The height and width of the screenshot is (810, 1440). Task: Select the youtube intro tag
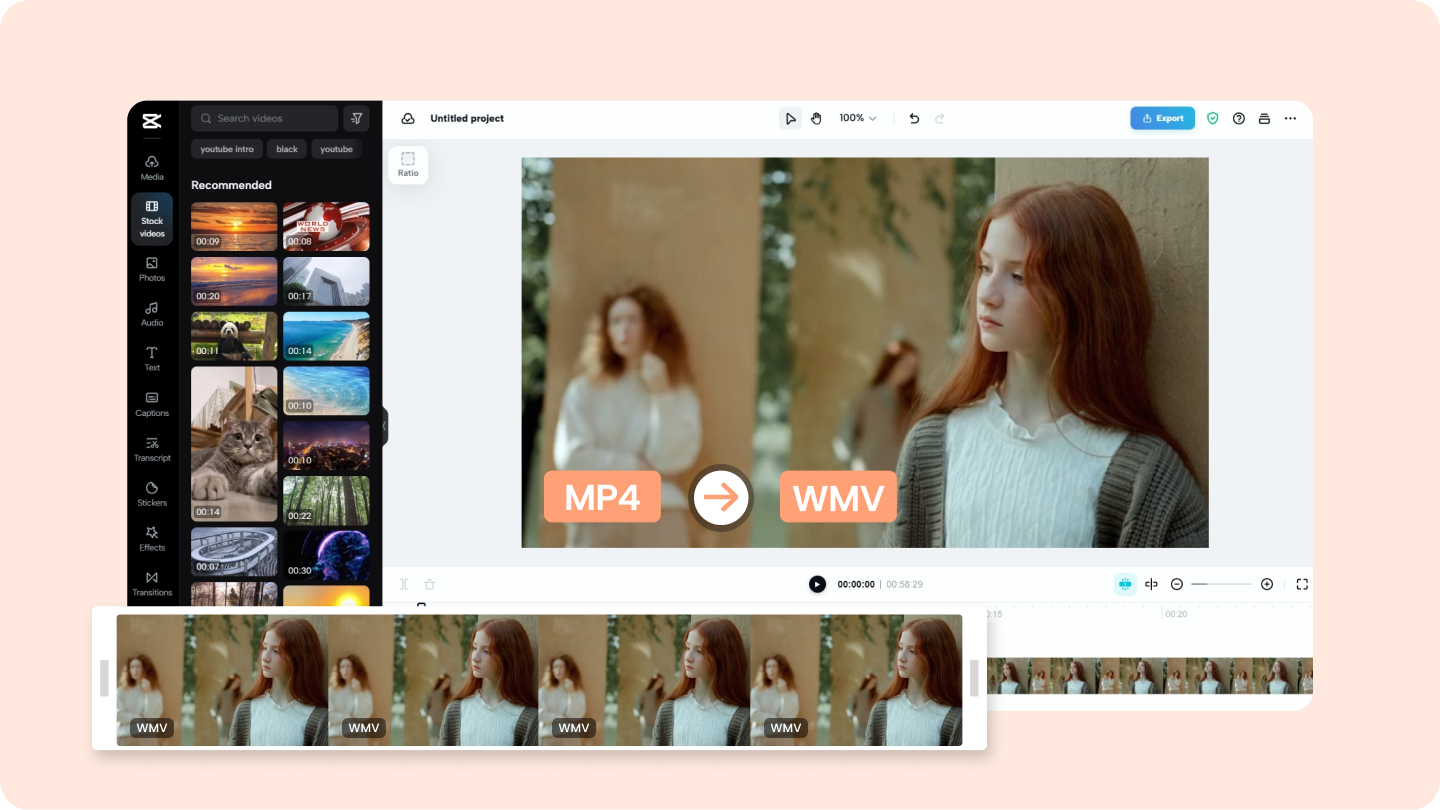coord(226,149)
